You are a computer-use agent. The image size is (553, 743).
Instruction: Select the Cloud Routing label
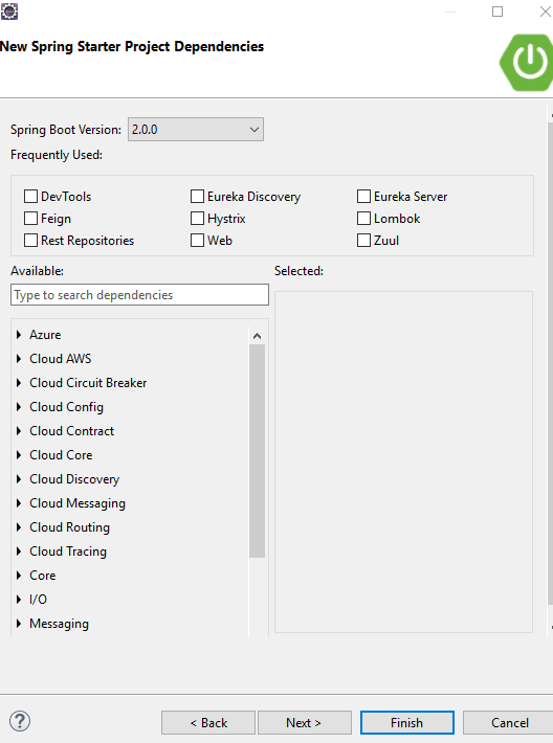point(69,527)
